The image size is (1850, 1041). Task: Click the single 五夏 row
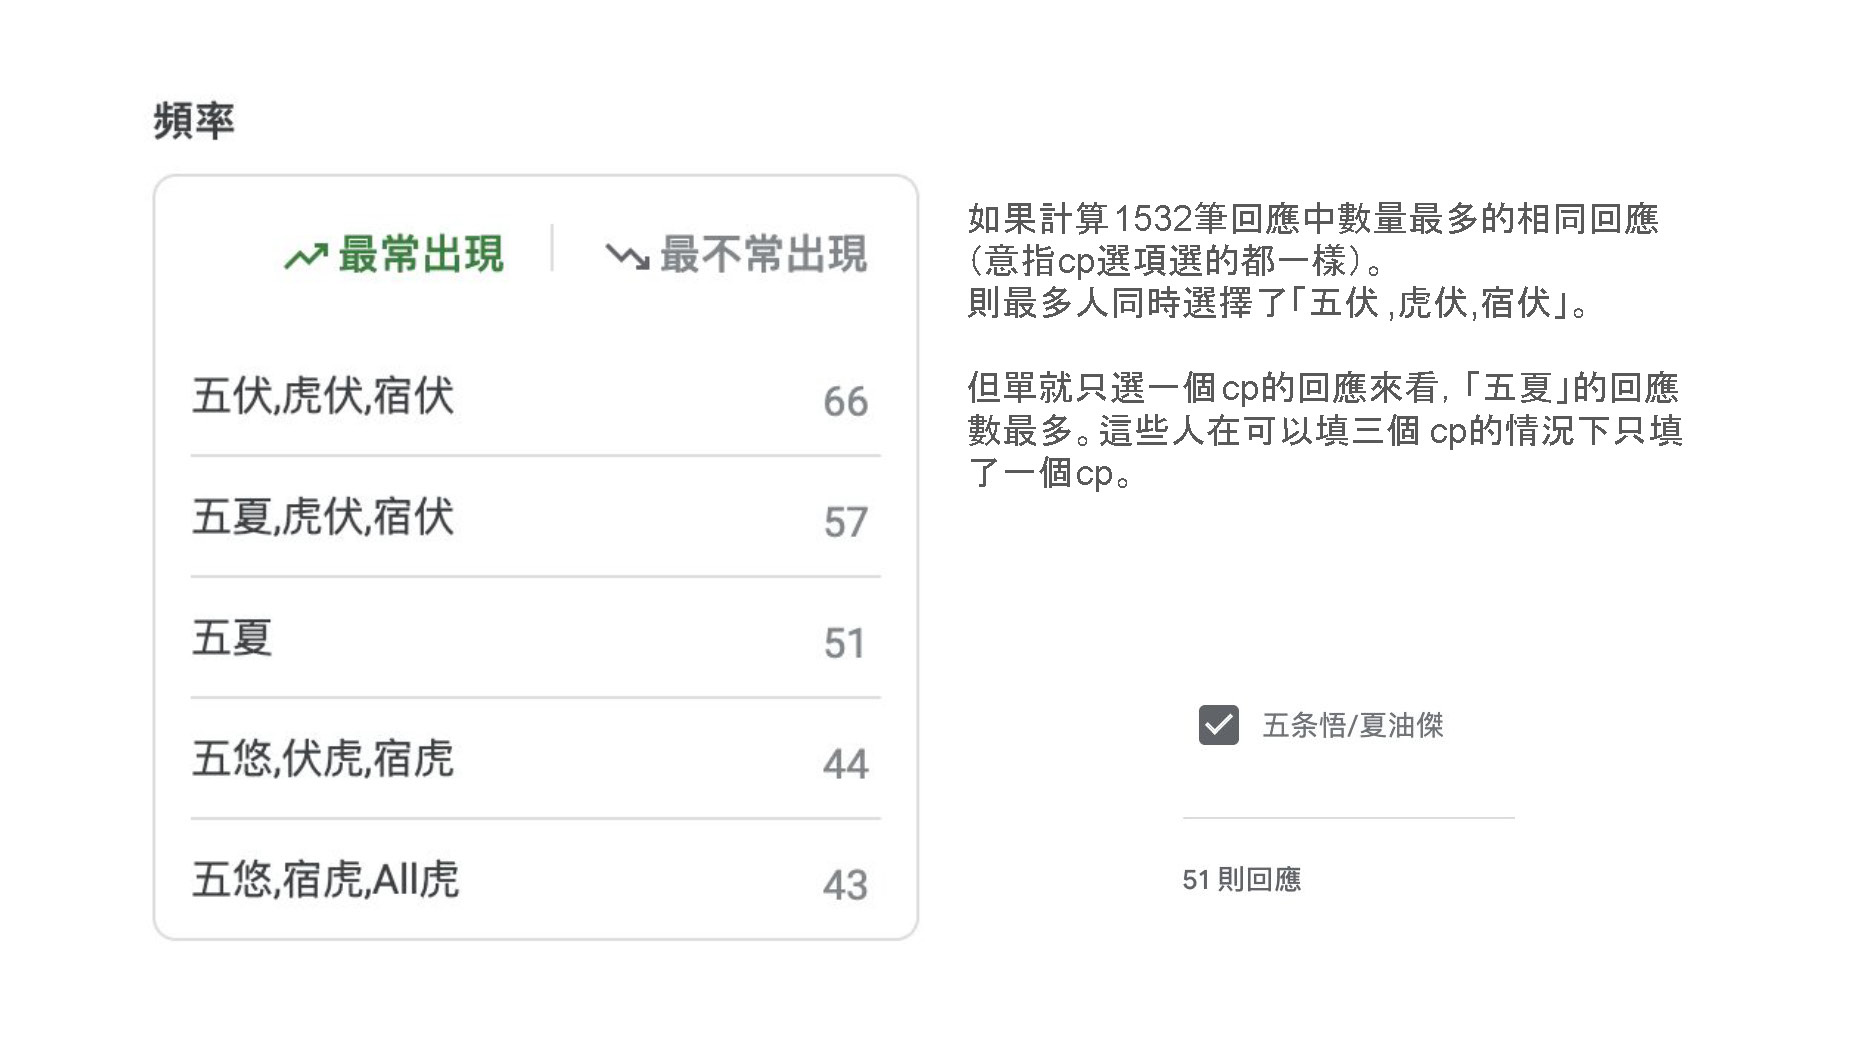click(535, 638)
